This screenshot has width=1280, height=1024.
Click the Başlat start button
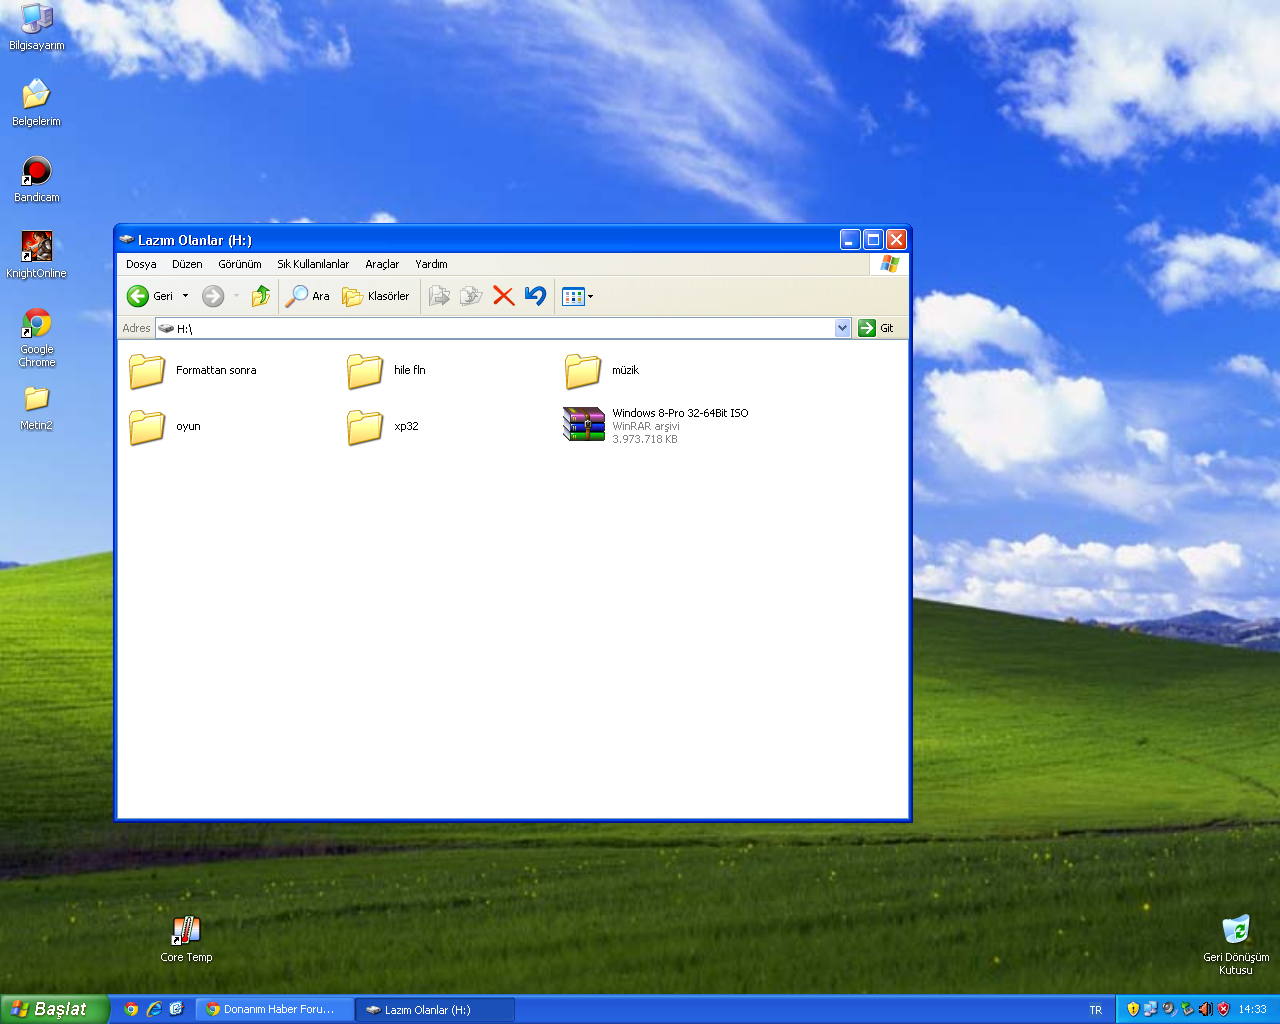[54, 1009]
